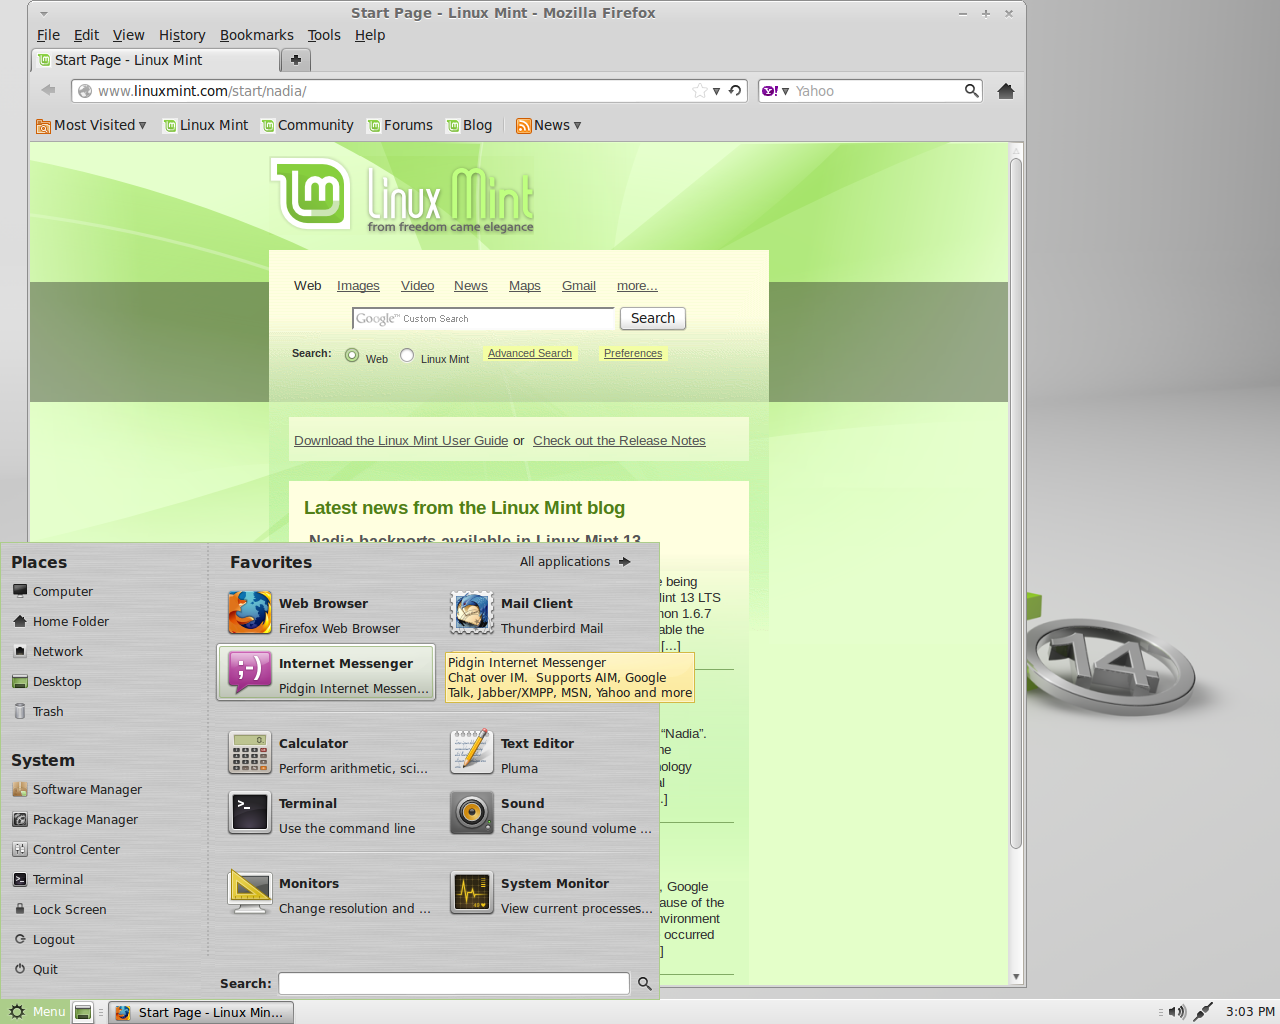
Task: Launch Software Manager
Action: click(77, 789)
